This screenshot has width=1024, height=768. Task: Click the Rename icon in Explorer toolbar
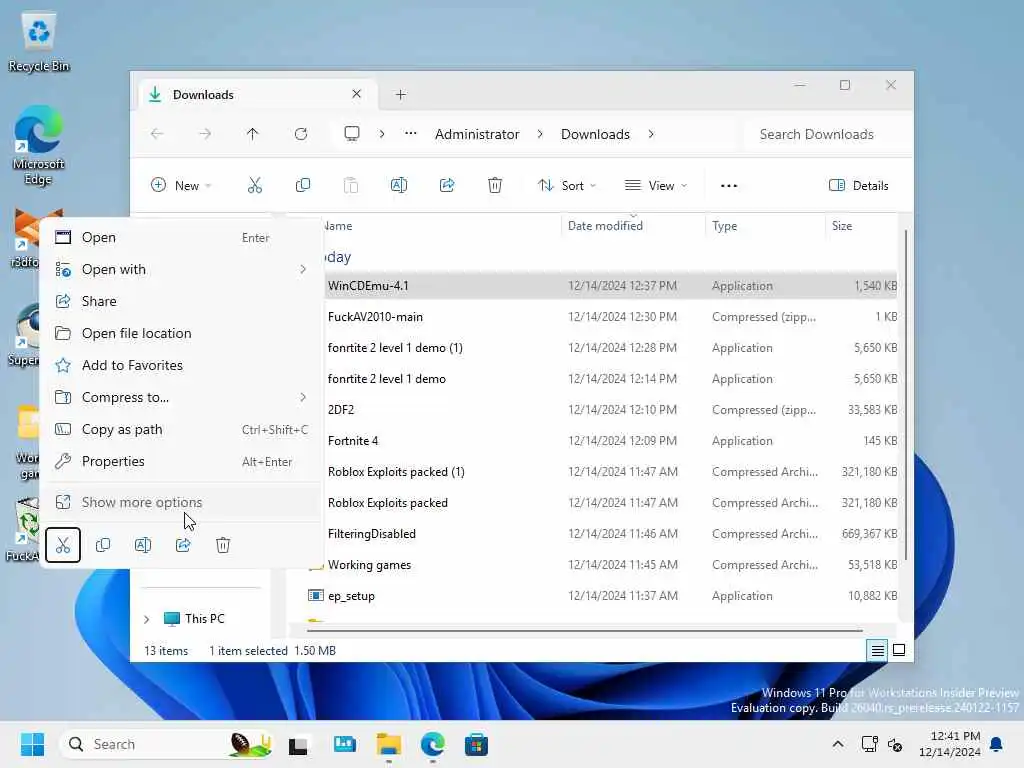coord(398,185)
